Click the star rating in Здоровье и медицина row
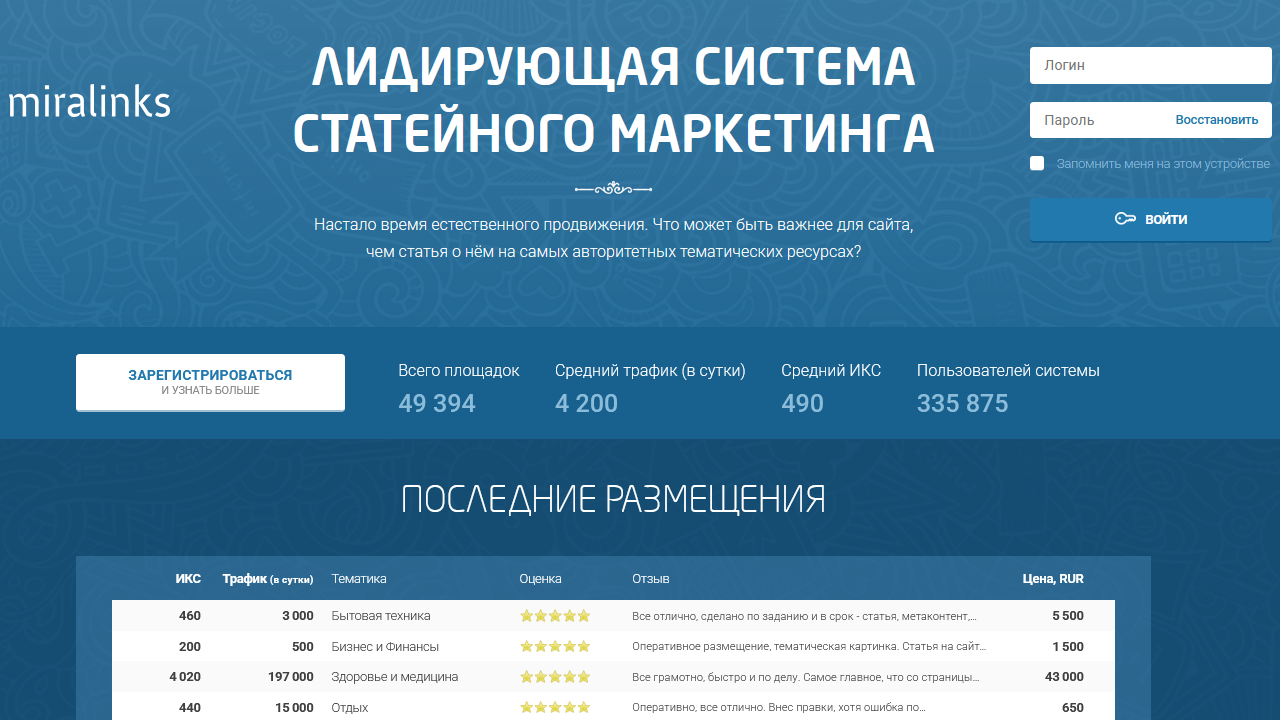Image resolution: width=1280 pixels, height=720 pixels. coord(555,677)
